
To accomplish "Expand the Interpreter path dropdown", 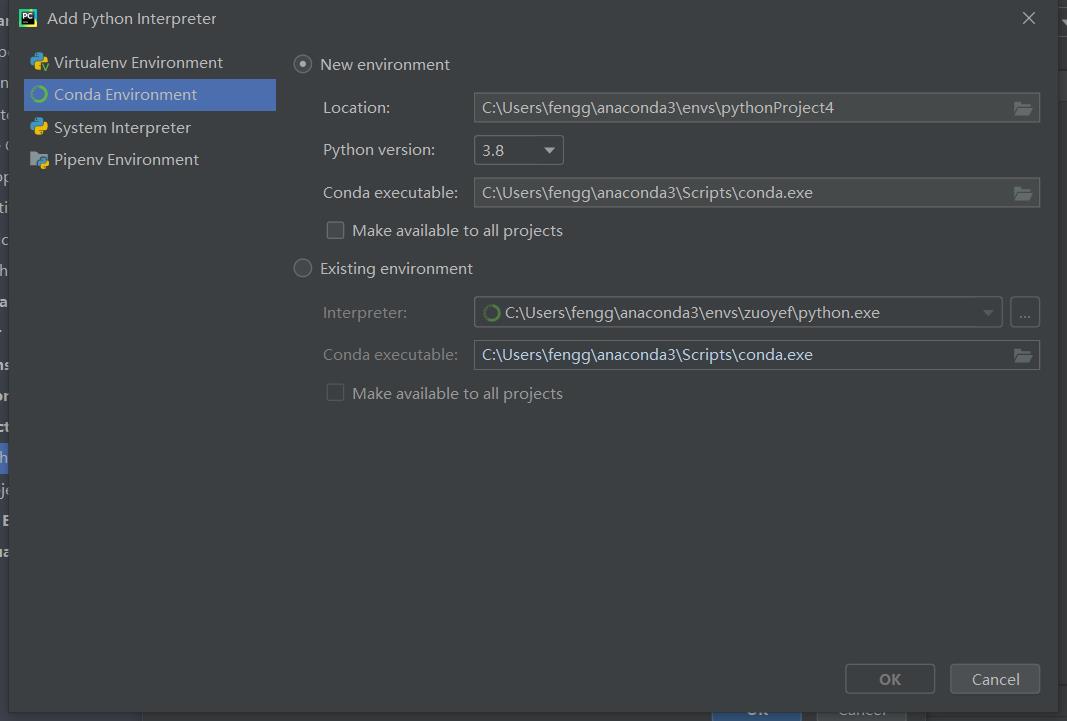I will point(987,313).
